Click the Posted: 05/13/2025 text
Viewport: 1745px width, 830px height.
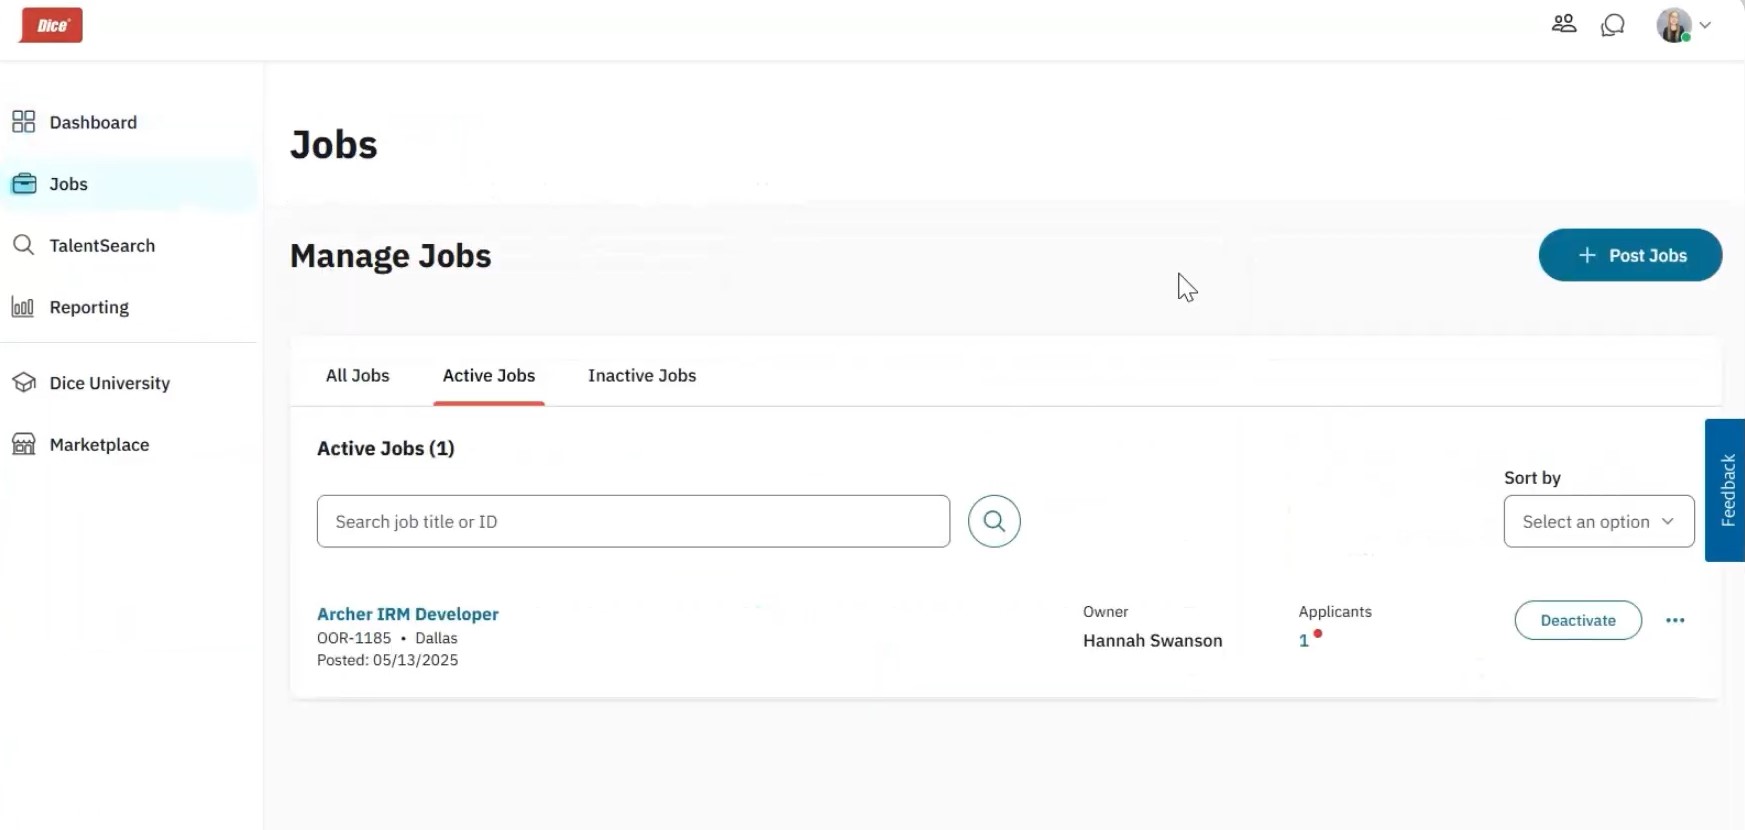point(388,660)
